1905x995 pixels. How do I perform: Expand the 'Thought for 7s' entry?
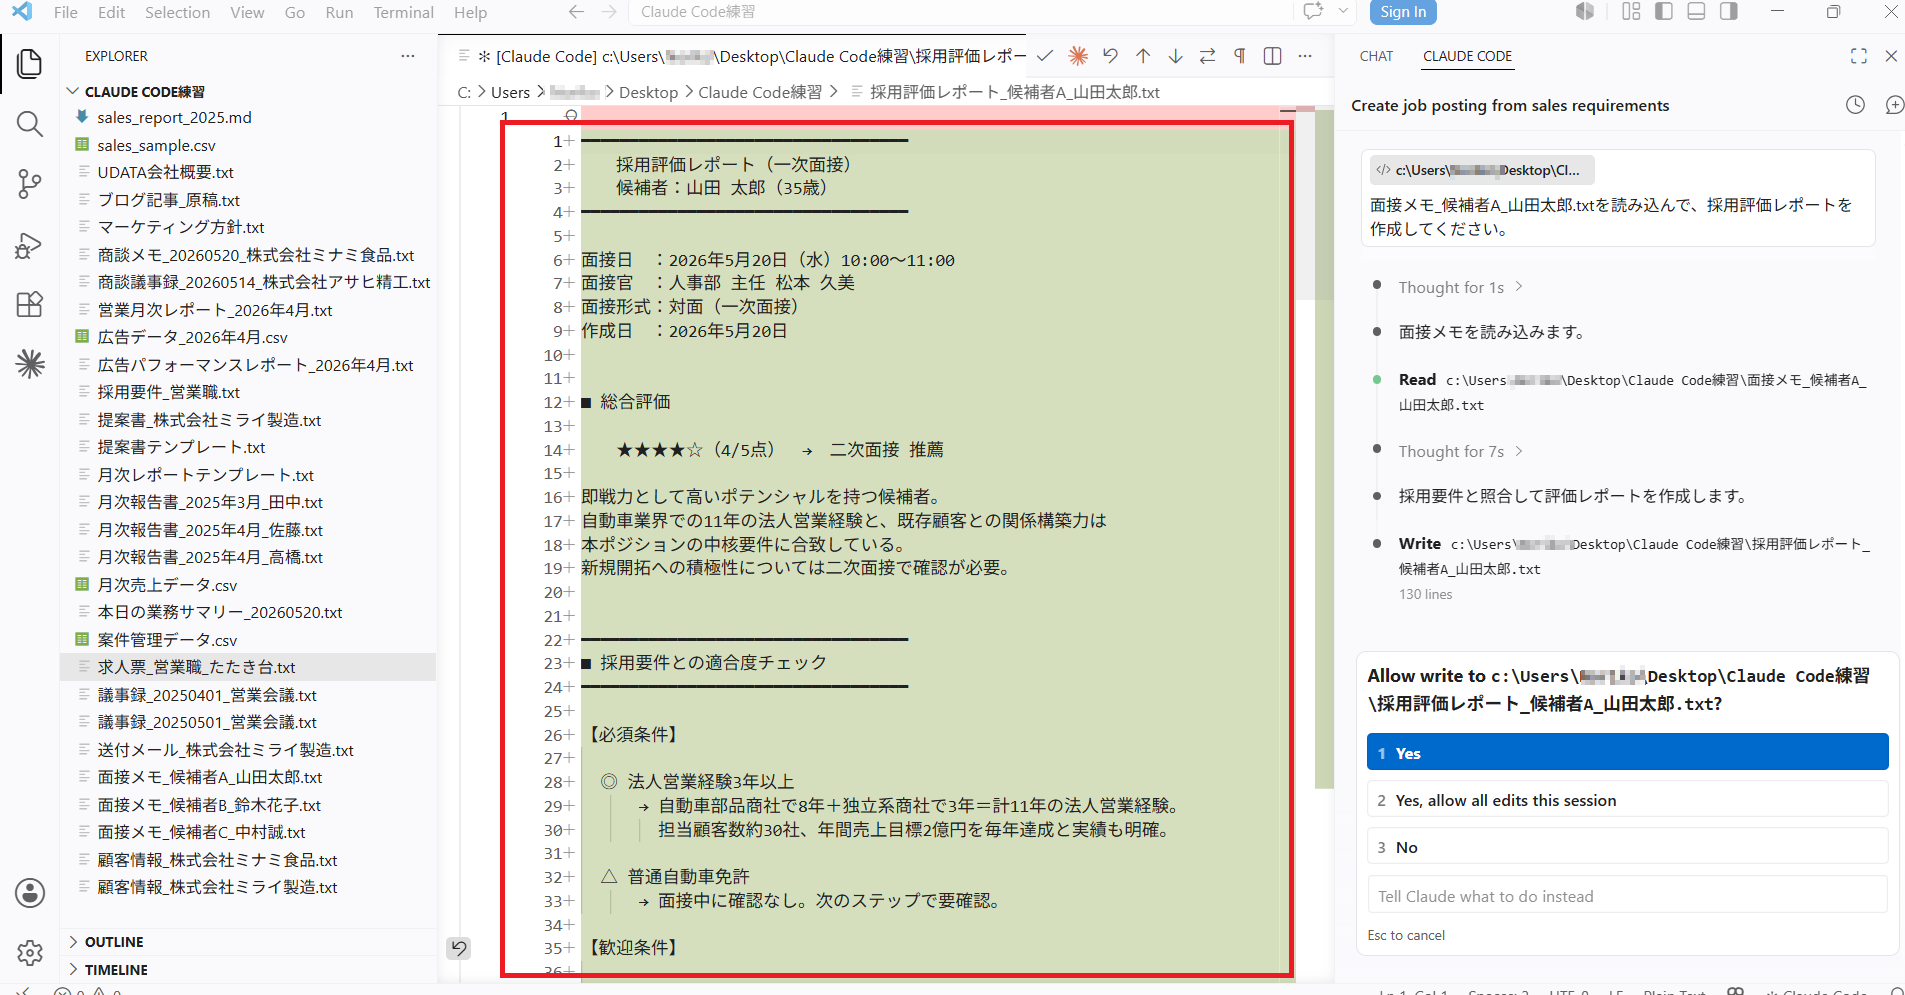click(1460, 451)
